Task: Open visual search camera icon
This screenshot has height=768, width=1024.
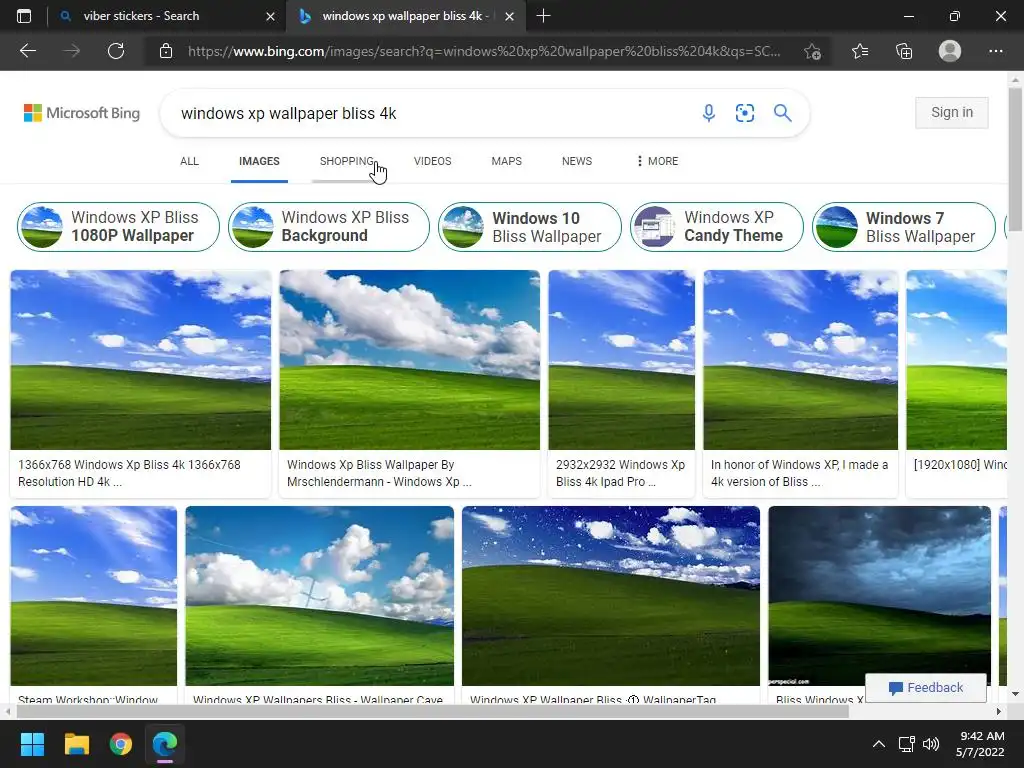Action: click(744, 113)
